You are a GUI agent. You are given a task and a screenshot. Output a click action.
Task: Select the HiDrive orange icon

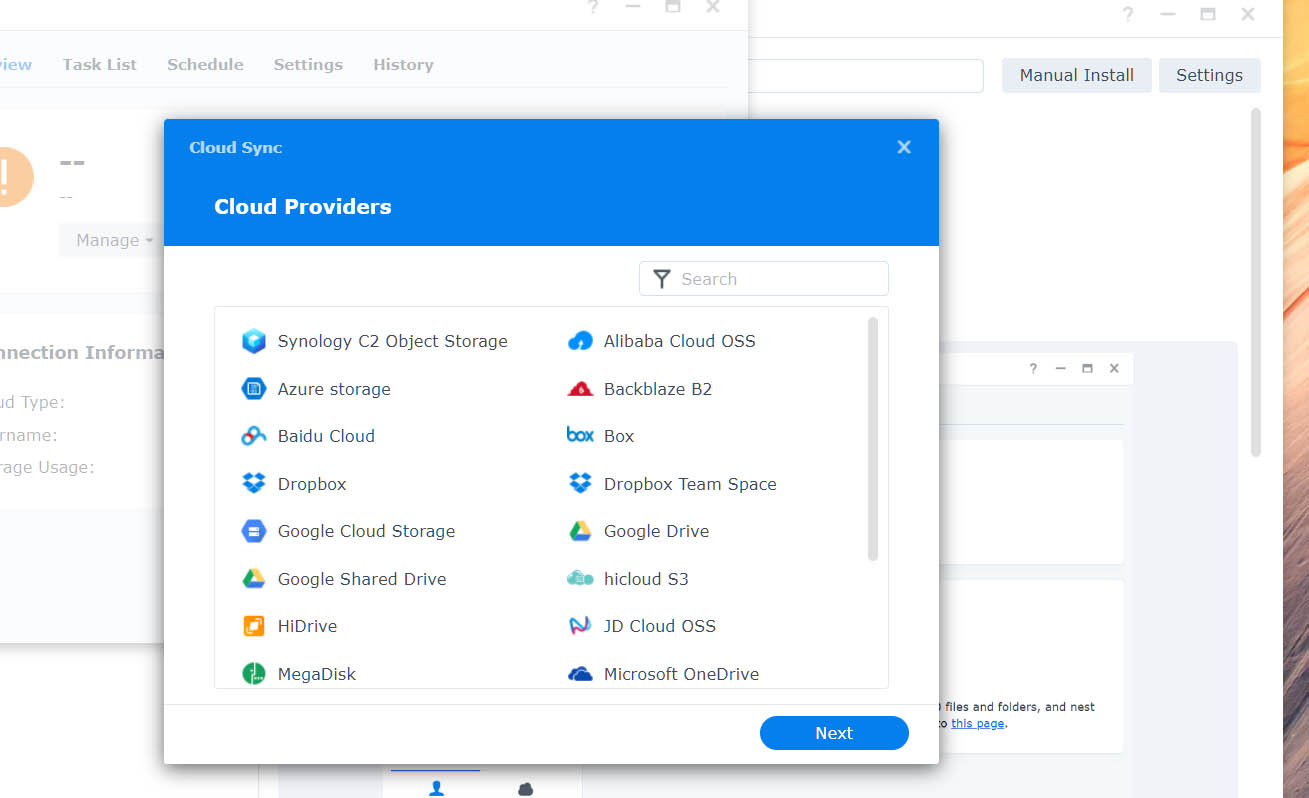tap(254, 626)
